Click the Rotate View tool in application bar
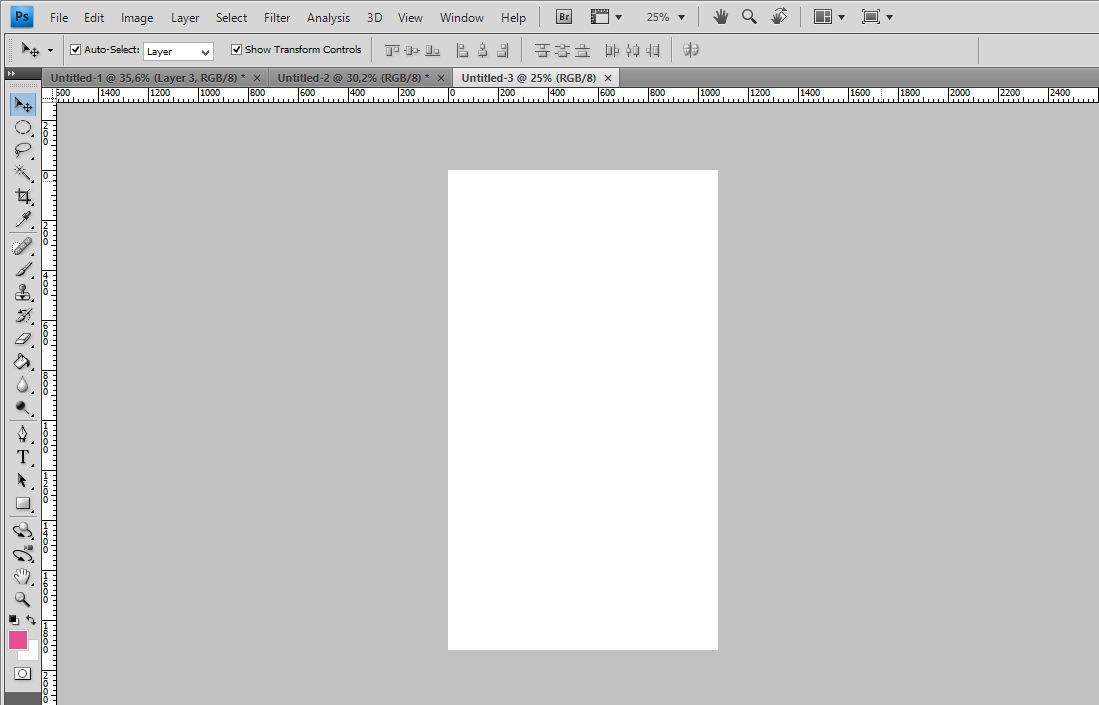 [779, 17]
